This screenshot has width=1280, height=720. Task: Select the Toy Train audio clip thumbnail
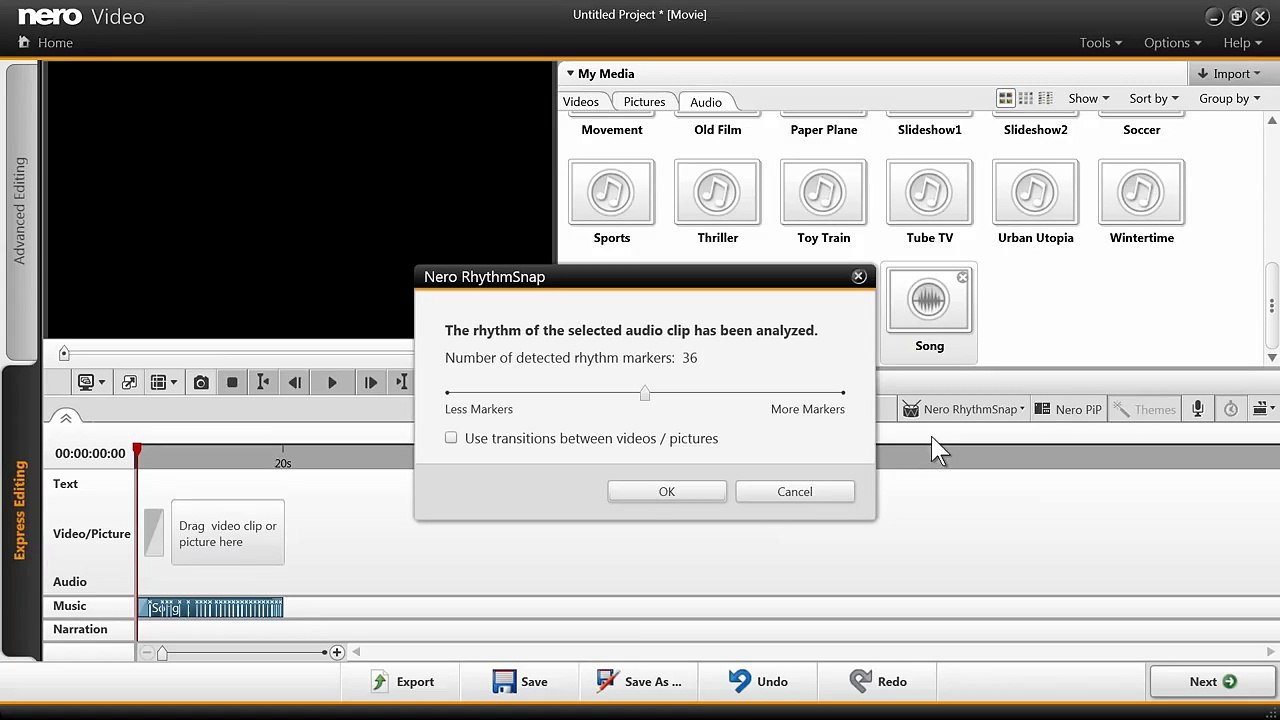[824, 192]
